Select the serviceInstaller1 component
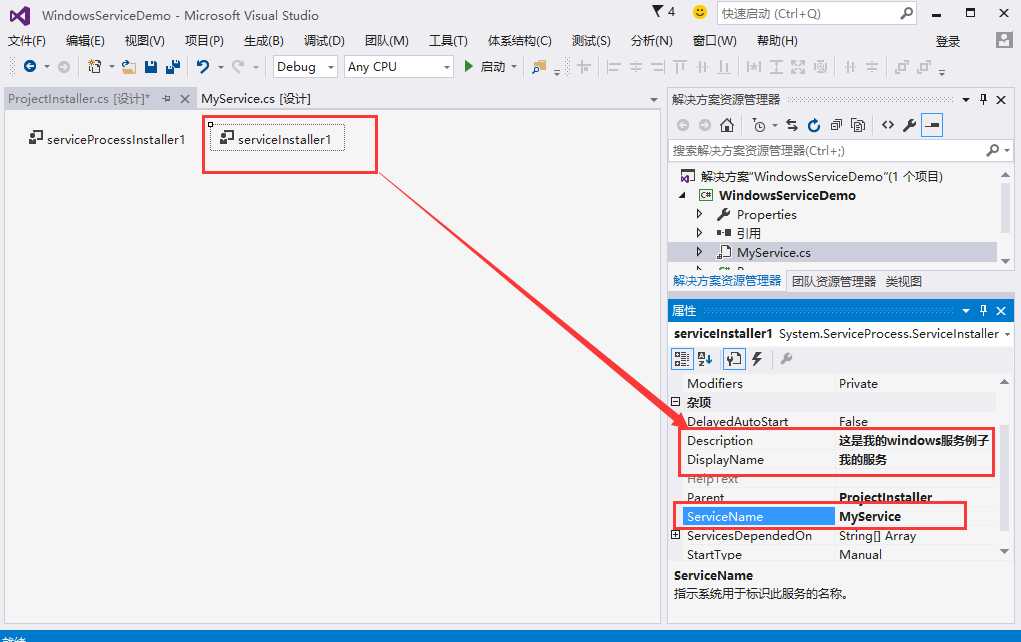Screen dimensions: 1021x642 277,138
